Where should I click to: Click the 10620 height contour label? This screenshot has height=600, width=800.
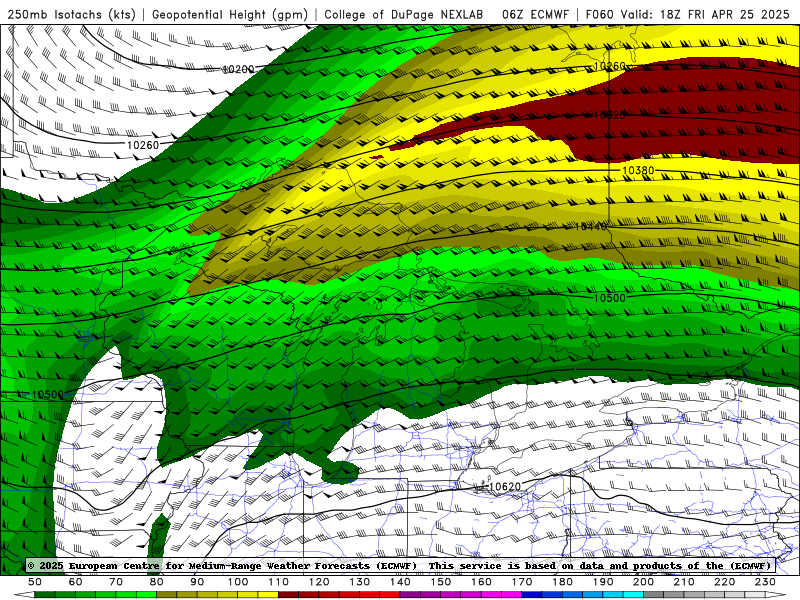point(505,487)
